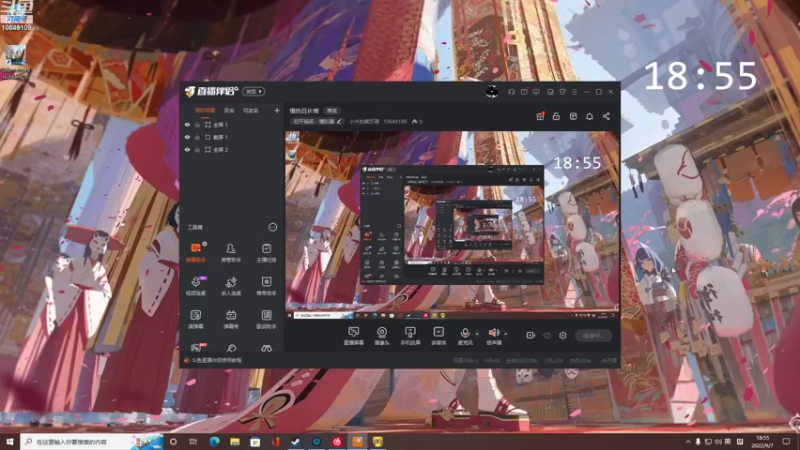Open the tool with the red HOT badge
Image resolution: width=800 pixels, height=450 pixels.
click(197, 348)
